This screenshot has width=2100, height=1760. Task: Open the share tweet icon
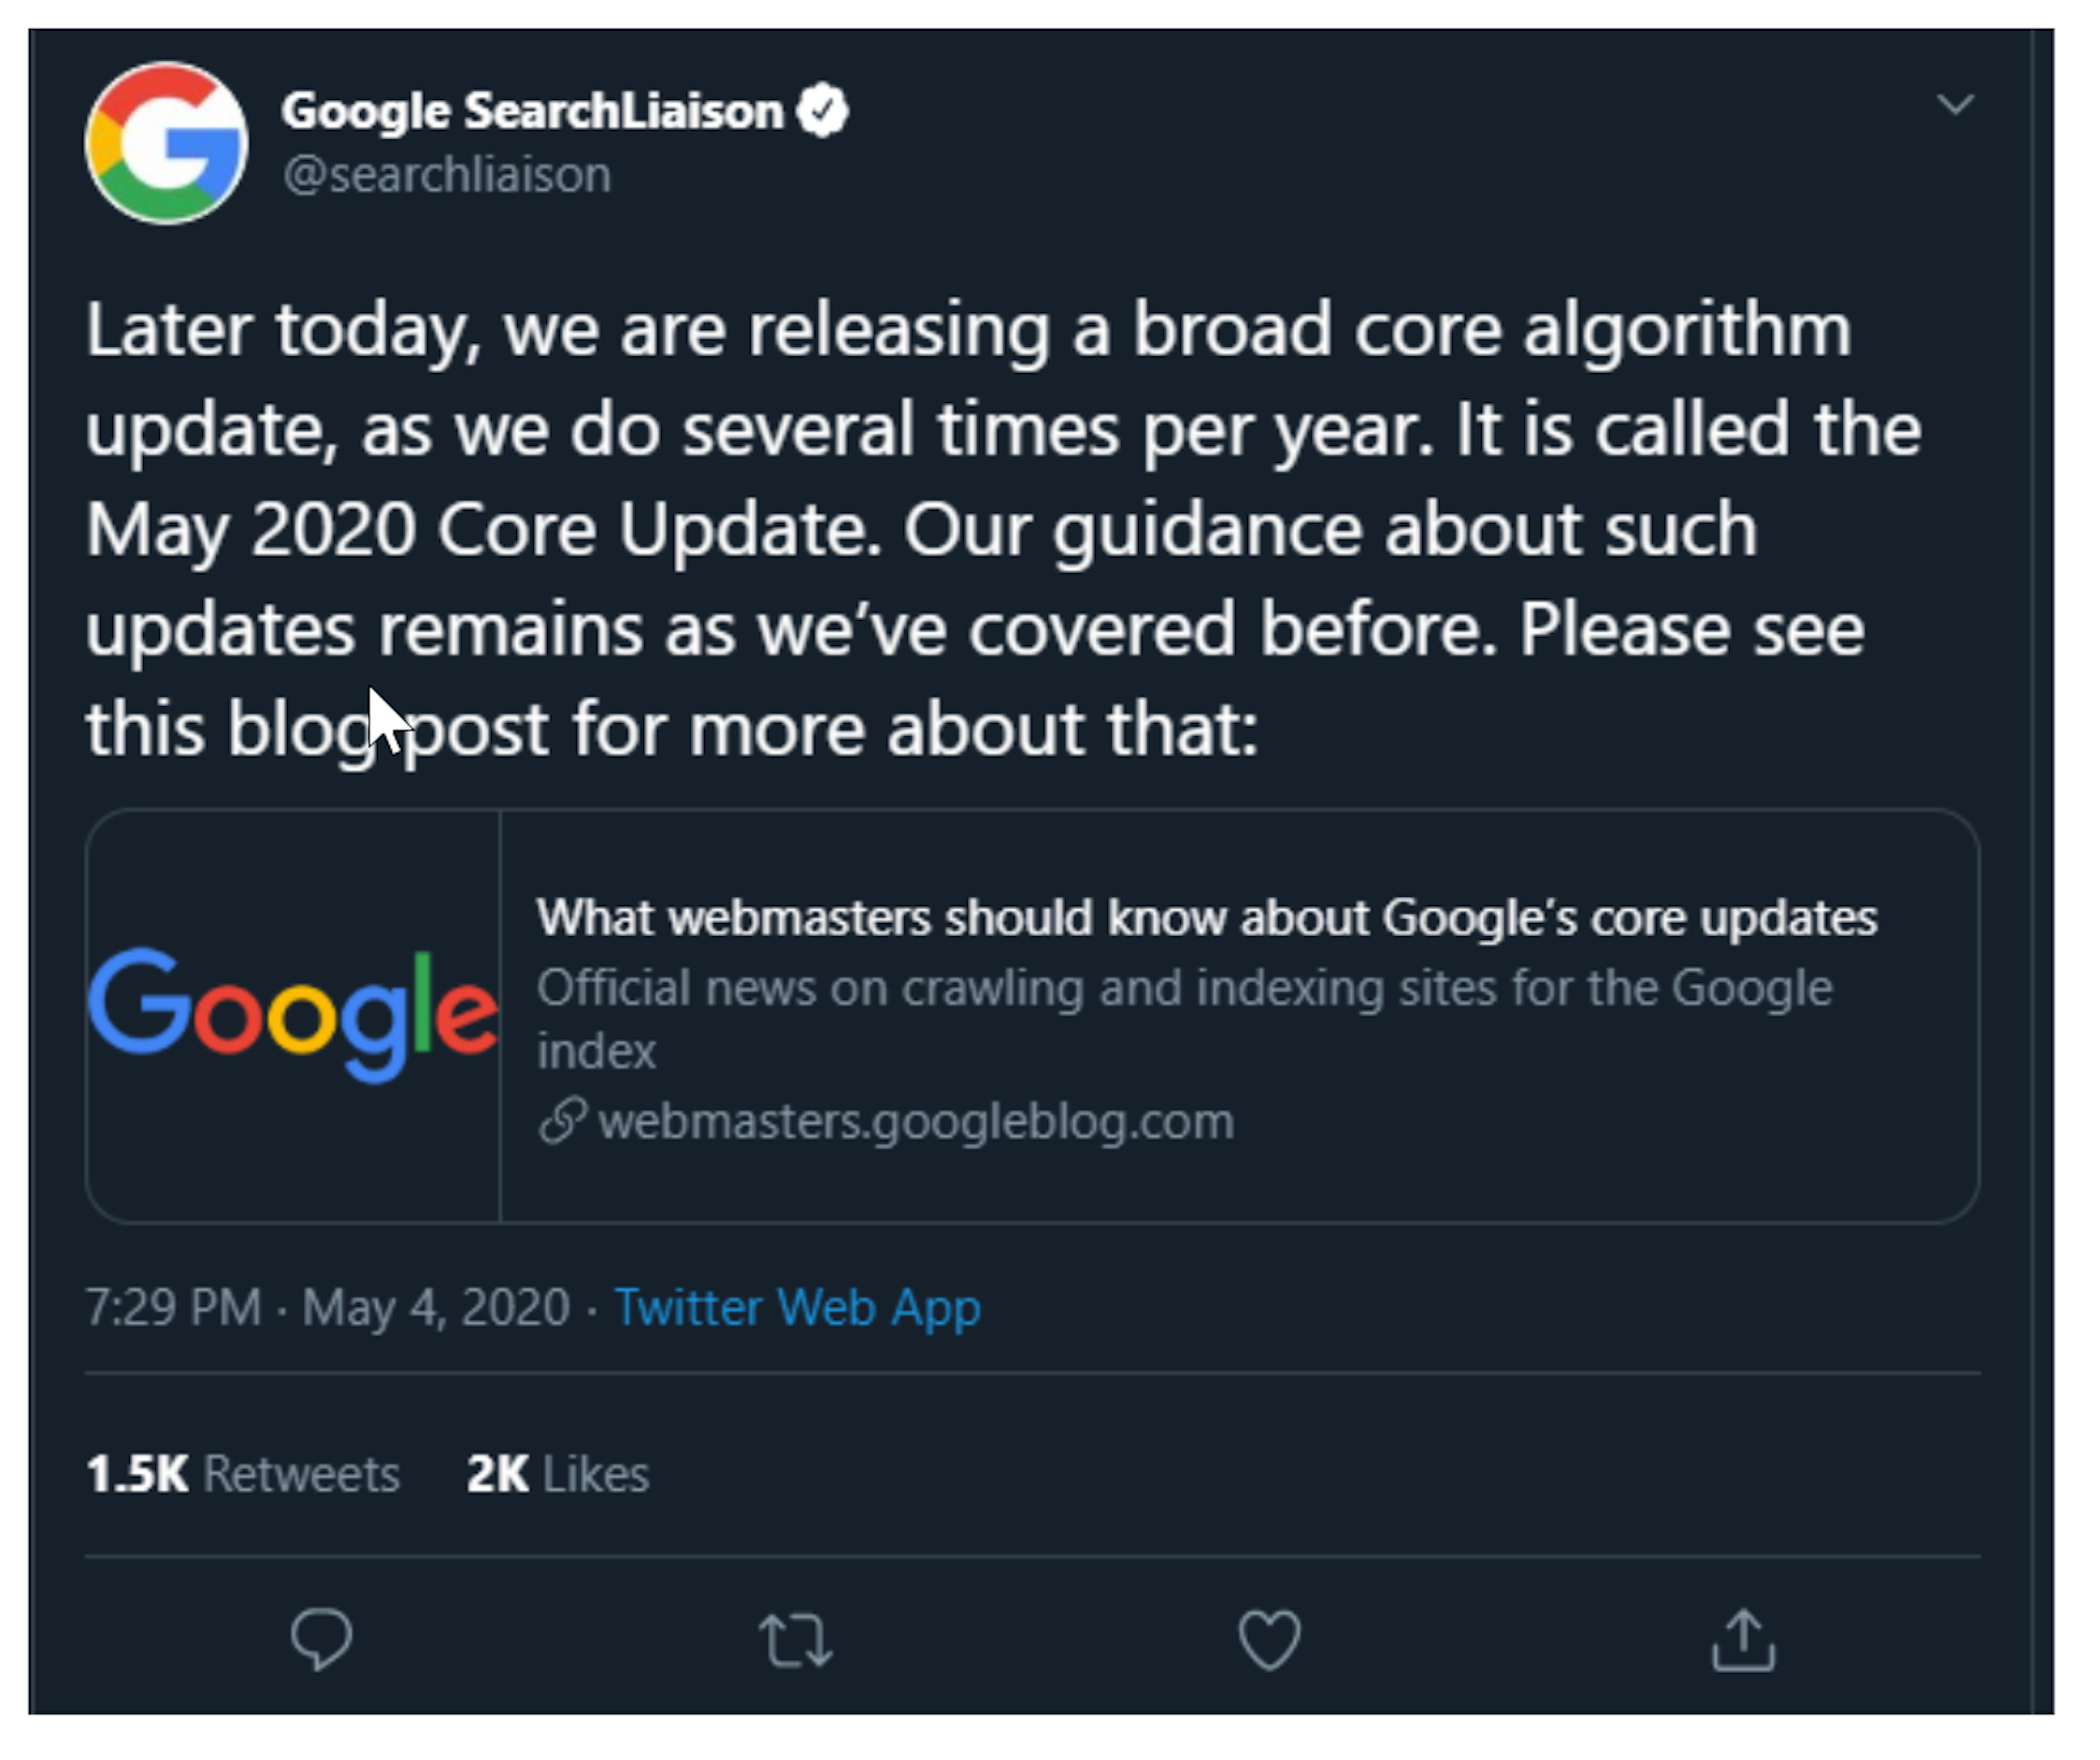(1743, 1639)
